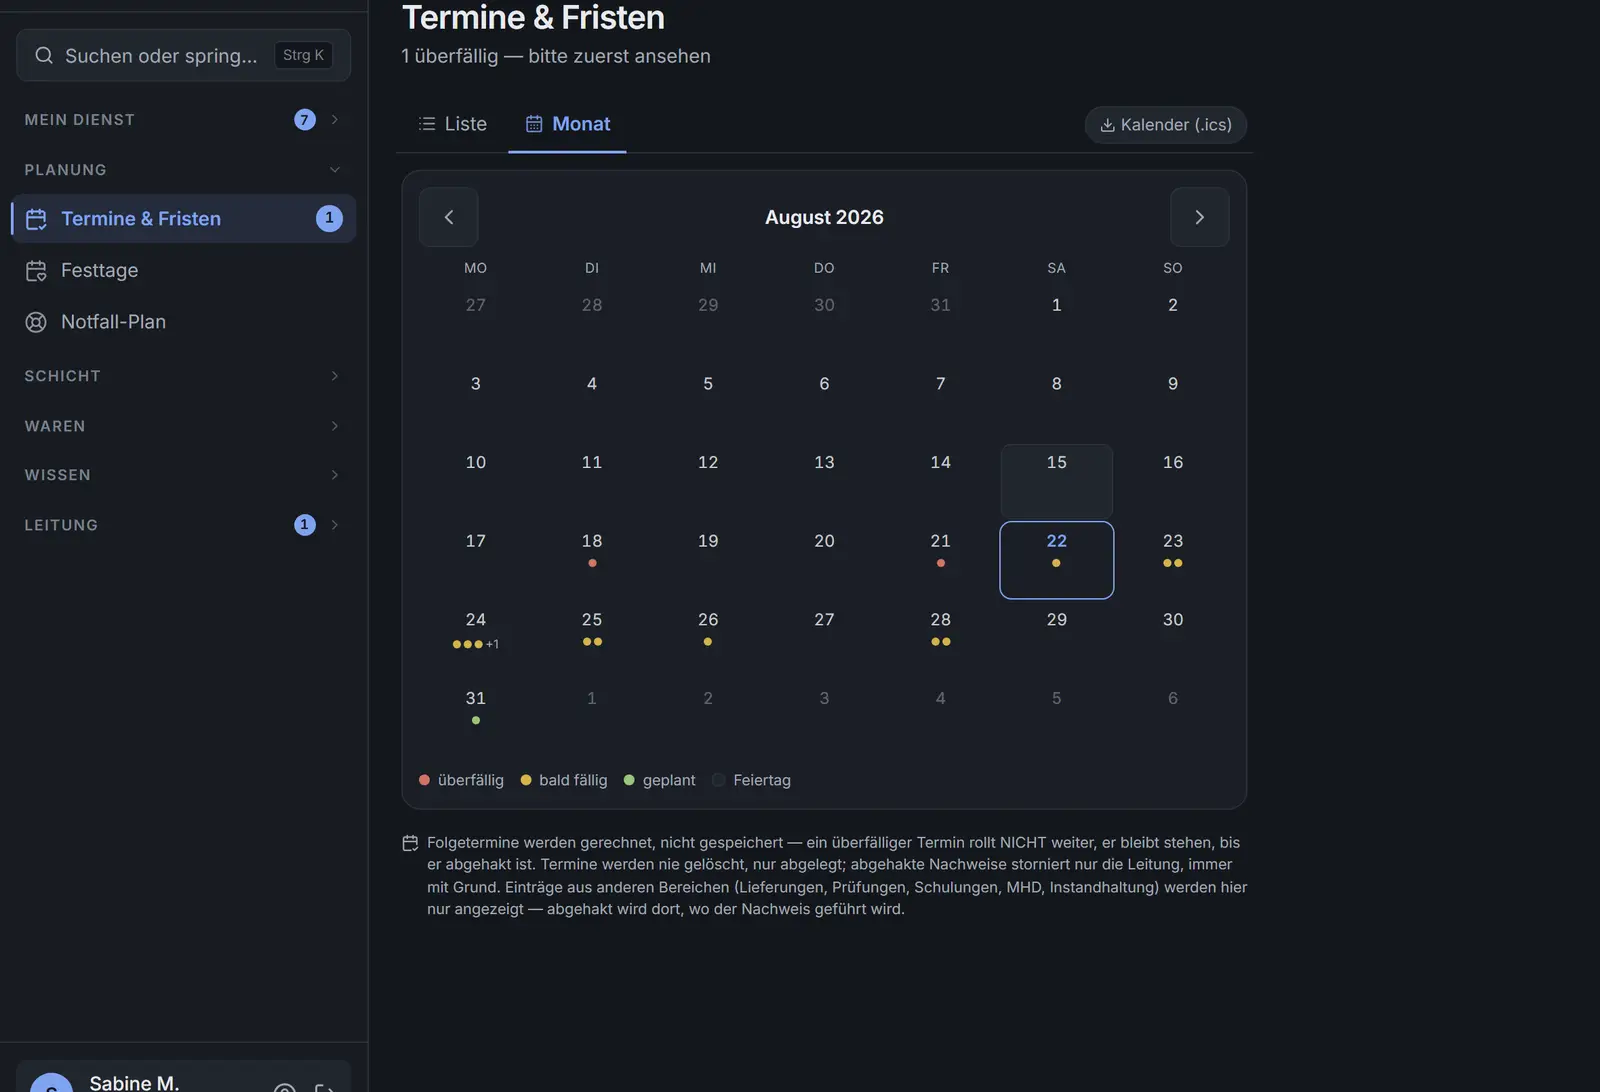
Task: Collapse the PLANUNG section
Action: coord(334,170)
